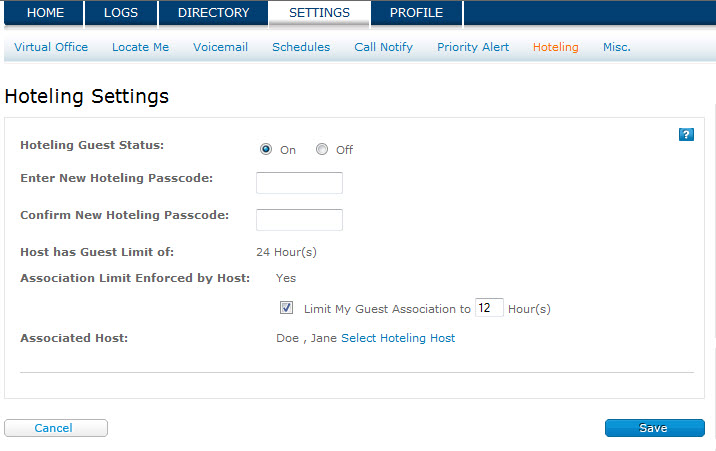Open Priority Alert settings
The width and height of the screenshot is (716, 451).
(x=473, y=47)
